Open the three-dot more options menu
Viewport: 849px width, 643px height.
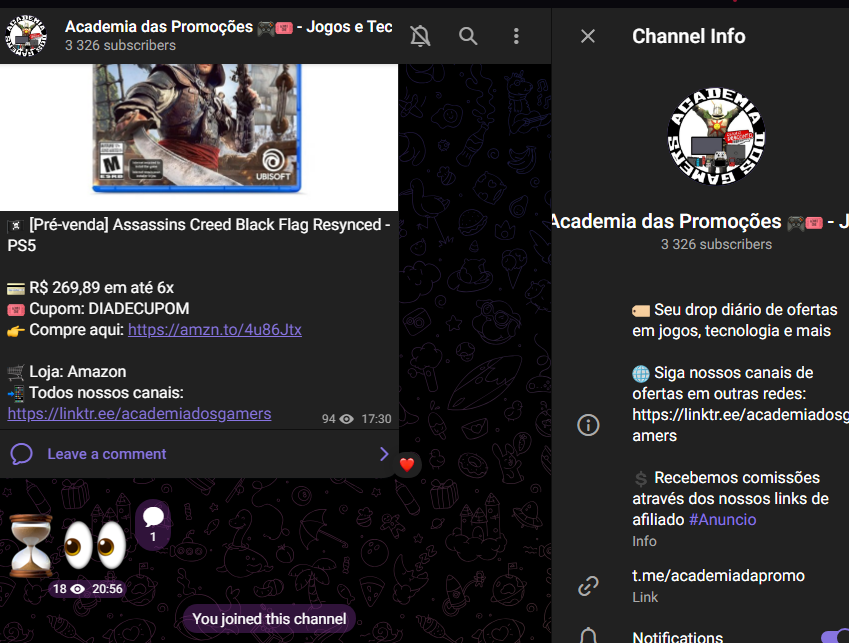516,36
